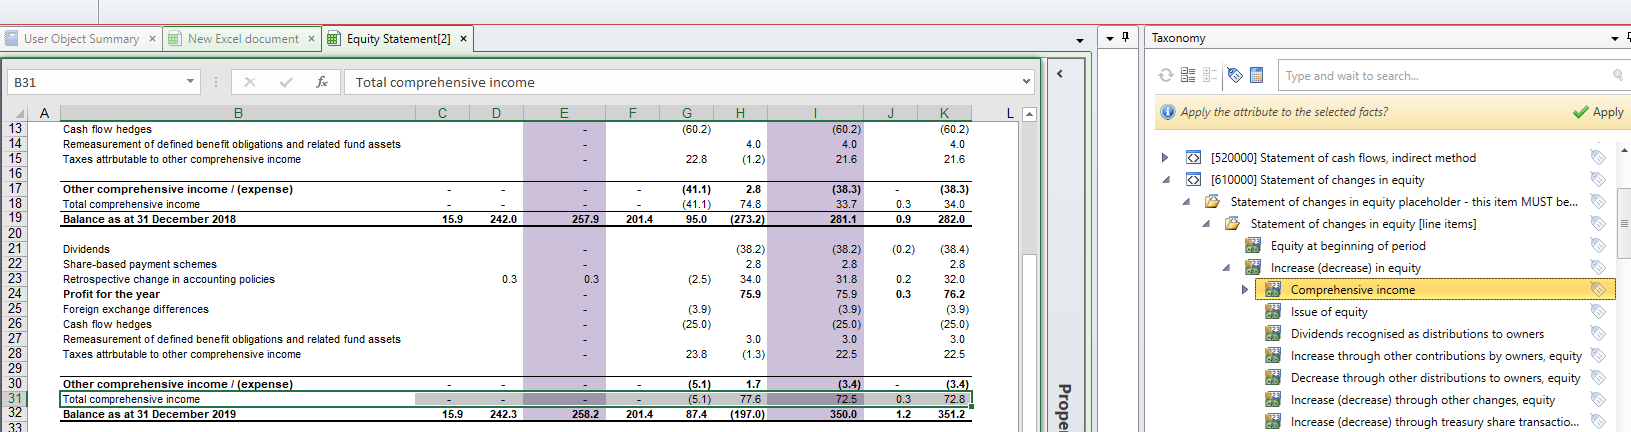Viewport: 1631px width, 432px height.
Task: Select tree item Increase (decrease) through other changes, equity
Action: (1422, 399)
